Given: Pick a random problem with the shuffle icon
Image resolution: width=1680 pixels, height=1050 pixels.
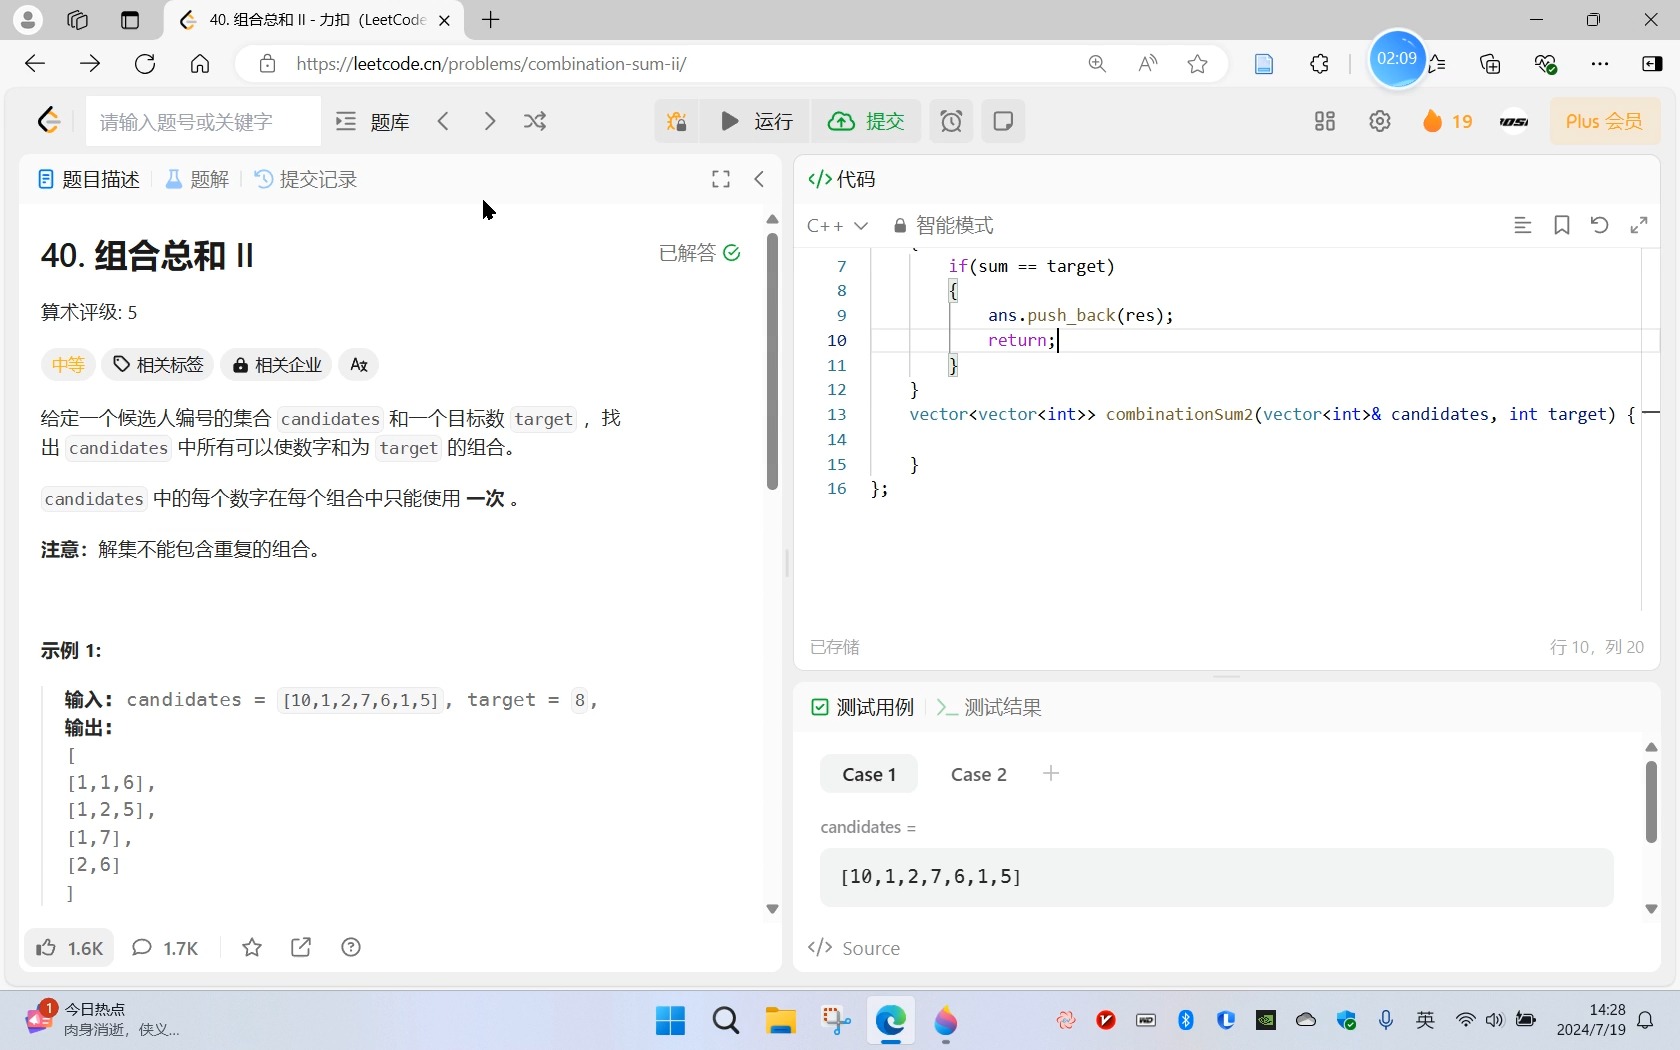Looking at the screenshot, I should coord(535,121).
